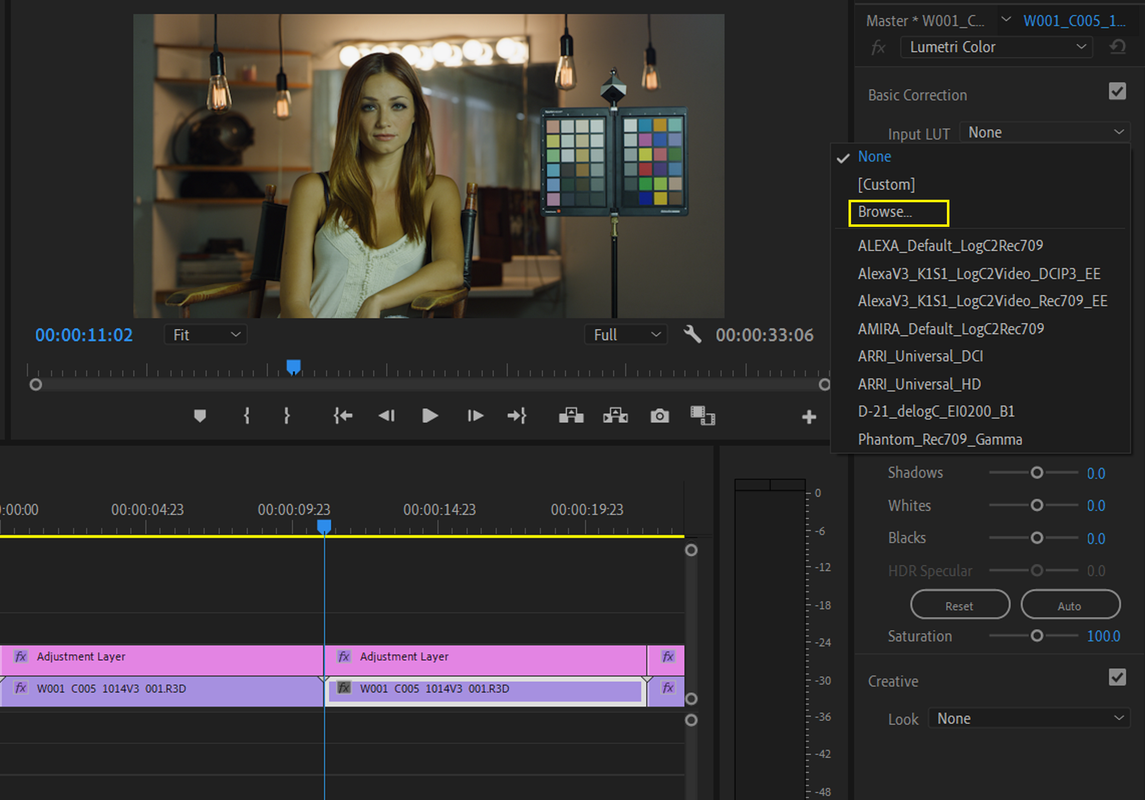Step back one frame
1145x800 pixels.
tap(386, 416)
